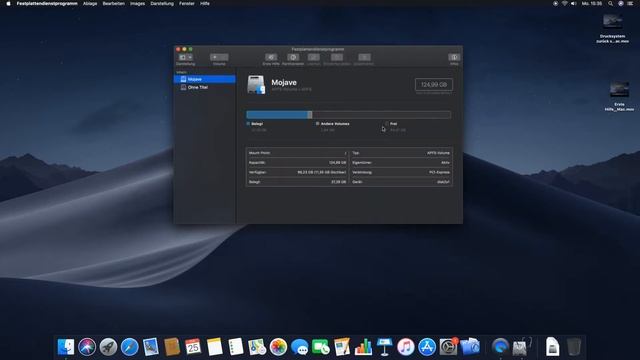The width and height of the screenshot is (640, 360).
Task: Click the 124,99 GB capacity box
Action: coord(433,84)
